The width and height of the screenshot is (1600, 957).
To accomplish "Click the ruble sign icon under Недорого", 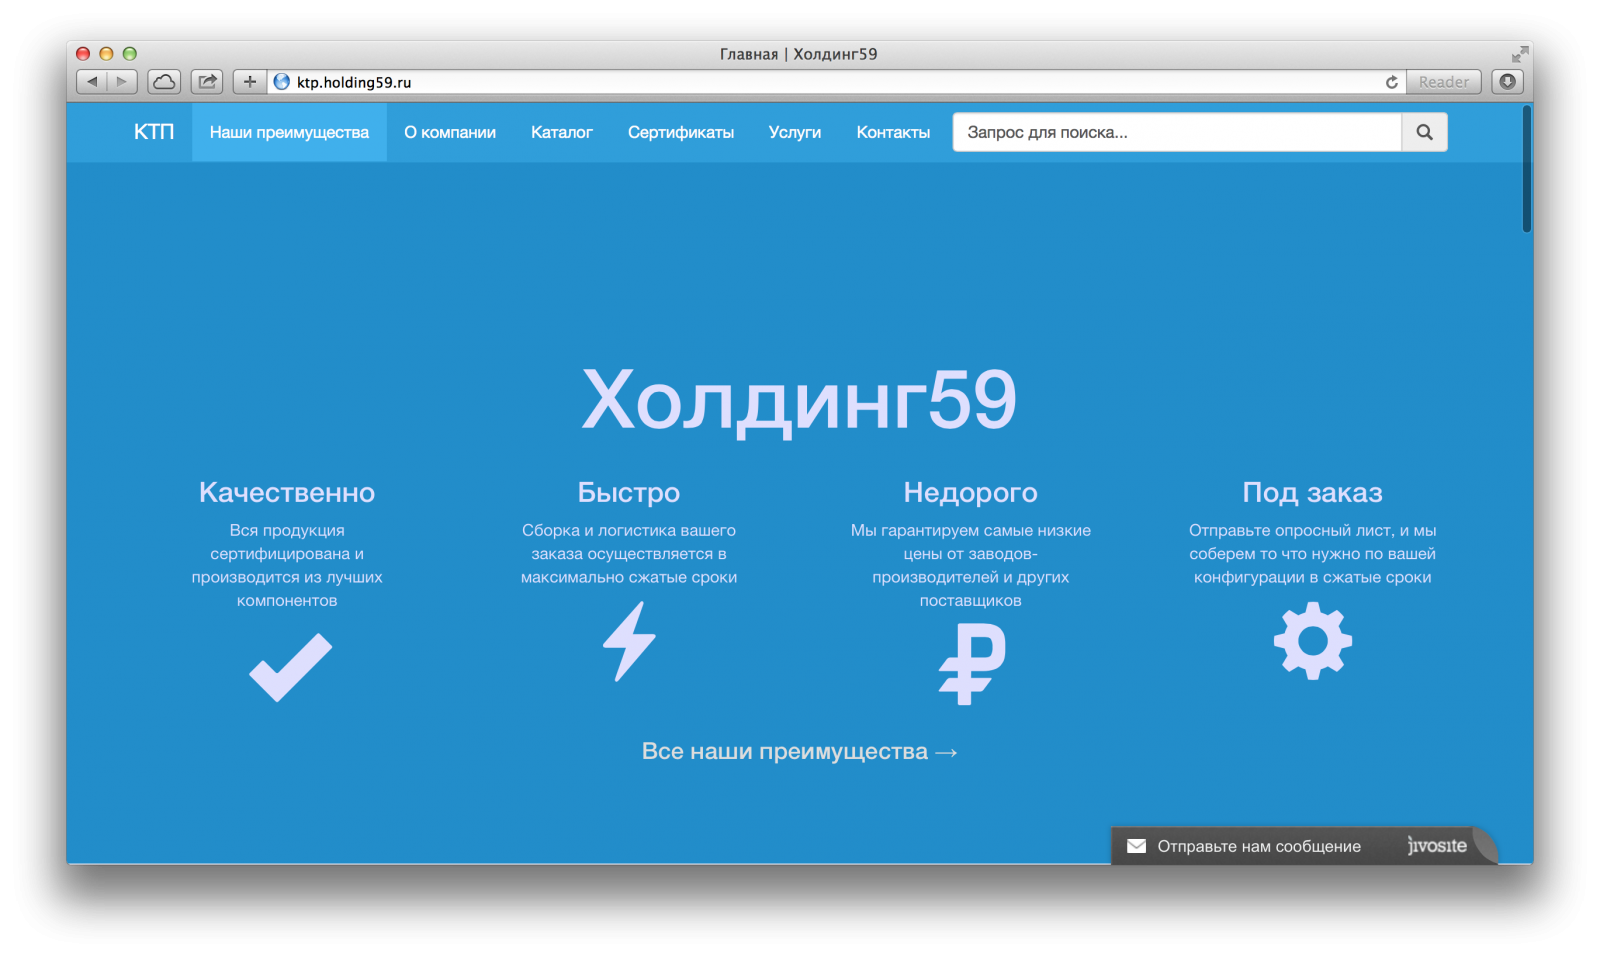I will [x=971, y=664].
